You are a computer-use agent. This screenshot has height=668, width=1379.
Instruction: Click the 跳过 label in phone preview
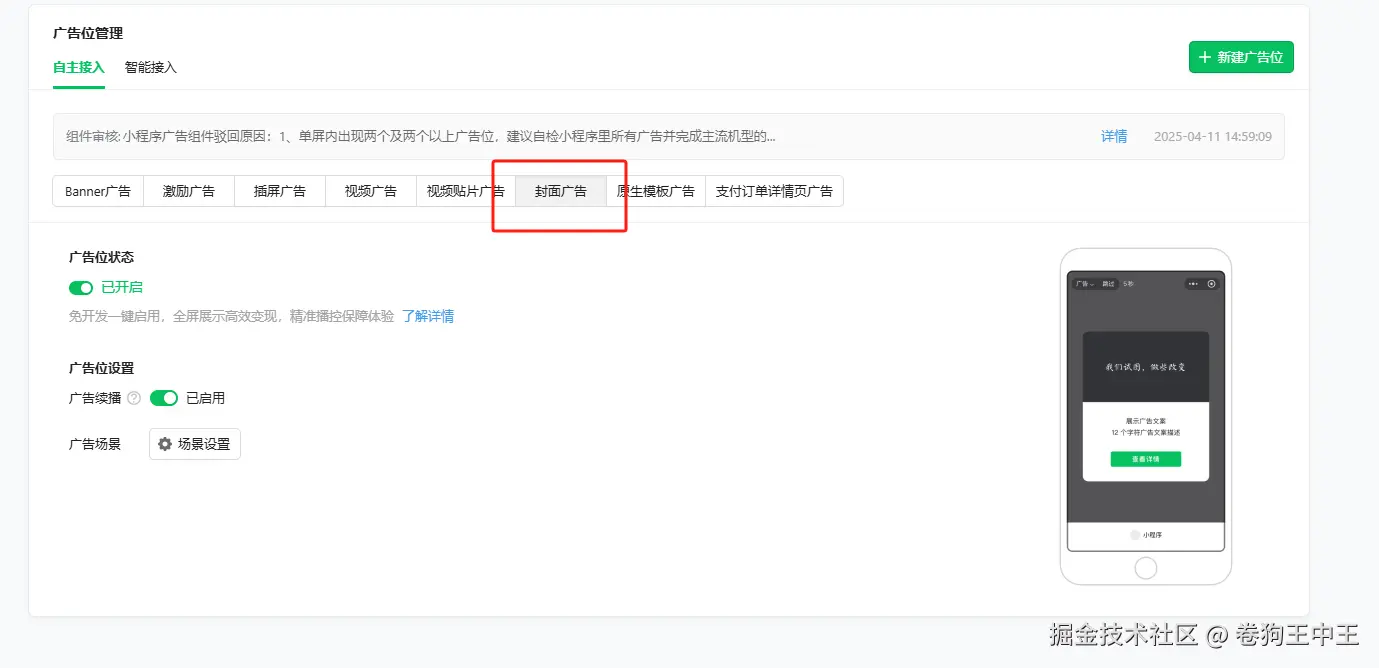1108,284
